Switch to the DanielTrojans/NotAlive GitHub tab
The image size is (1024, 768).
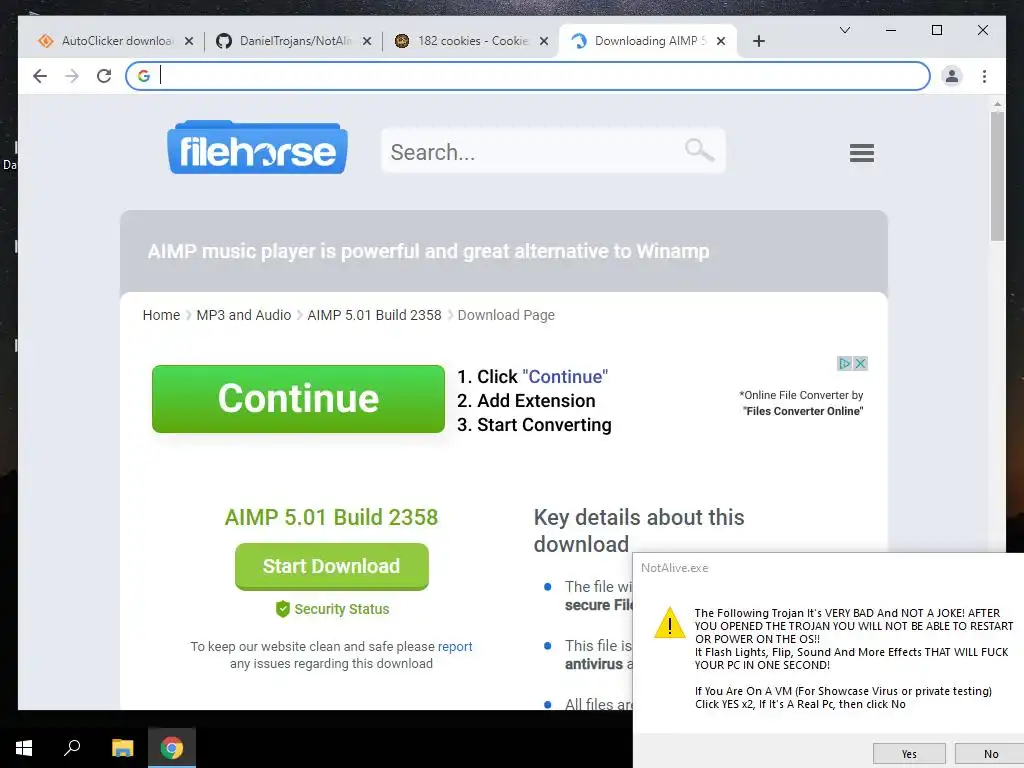pos(295,41)
